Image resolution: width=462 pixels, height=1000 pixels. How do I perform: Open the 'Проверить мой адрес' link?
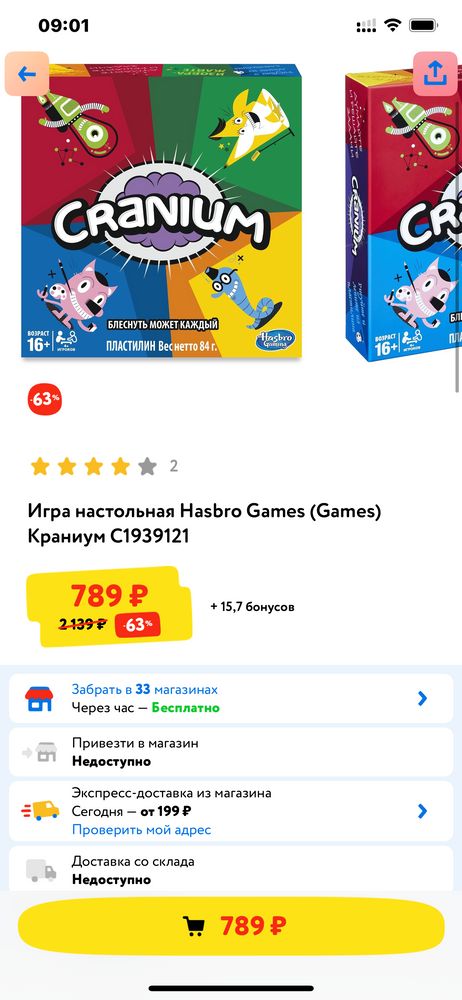pos(141,830)
